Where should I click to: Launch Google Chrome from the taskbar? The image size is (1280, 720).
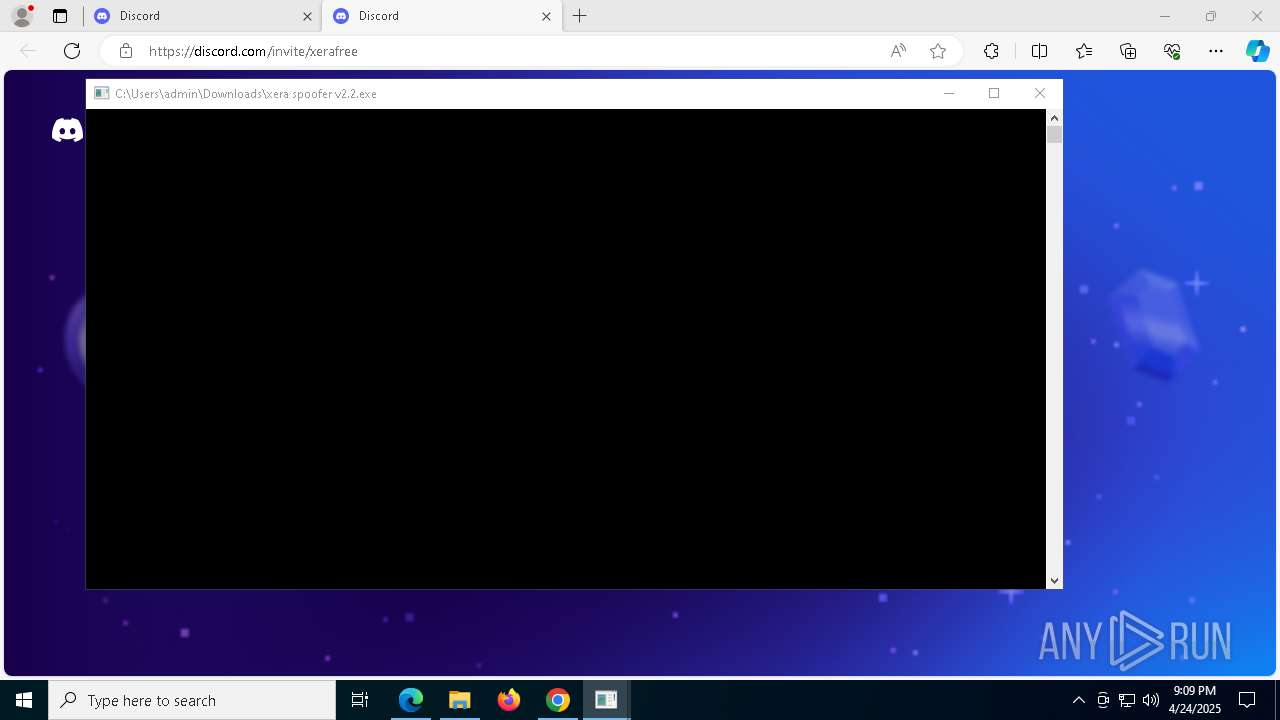point(558,700)
